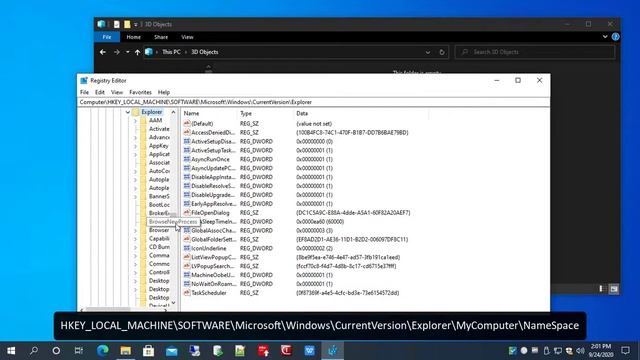Select the NoWaitOnRoam... value name

(x=213, y=284)
